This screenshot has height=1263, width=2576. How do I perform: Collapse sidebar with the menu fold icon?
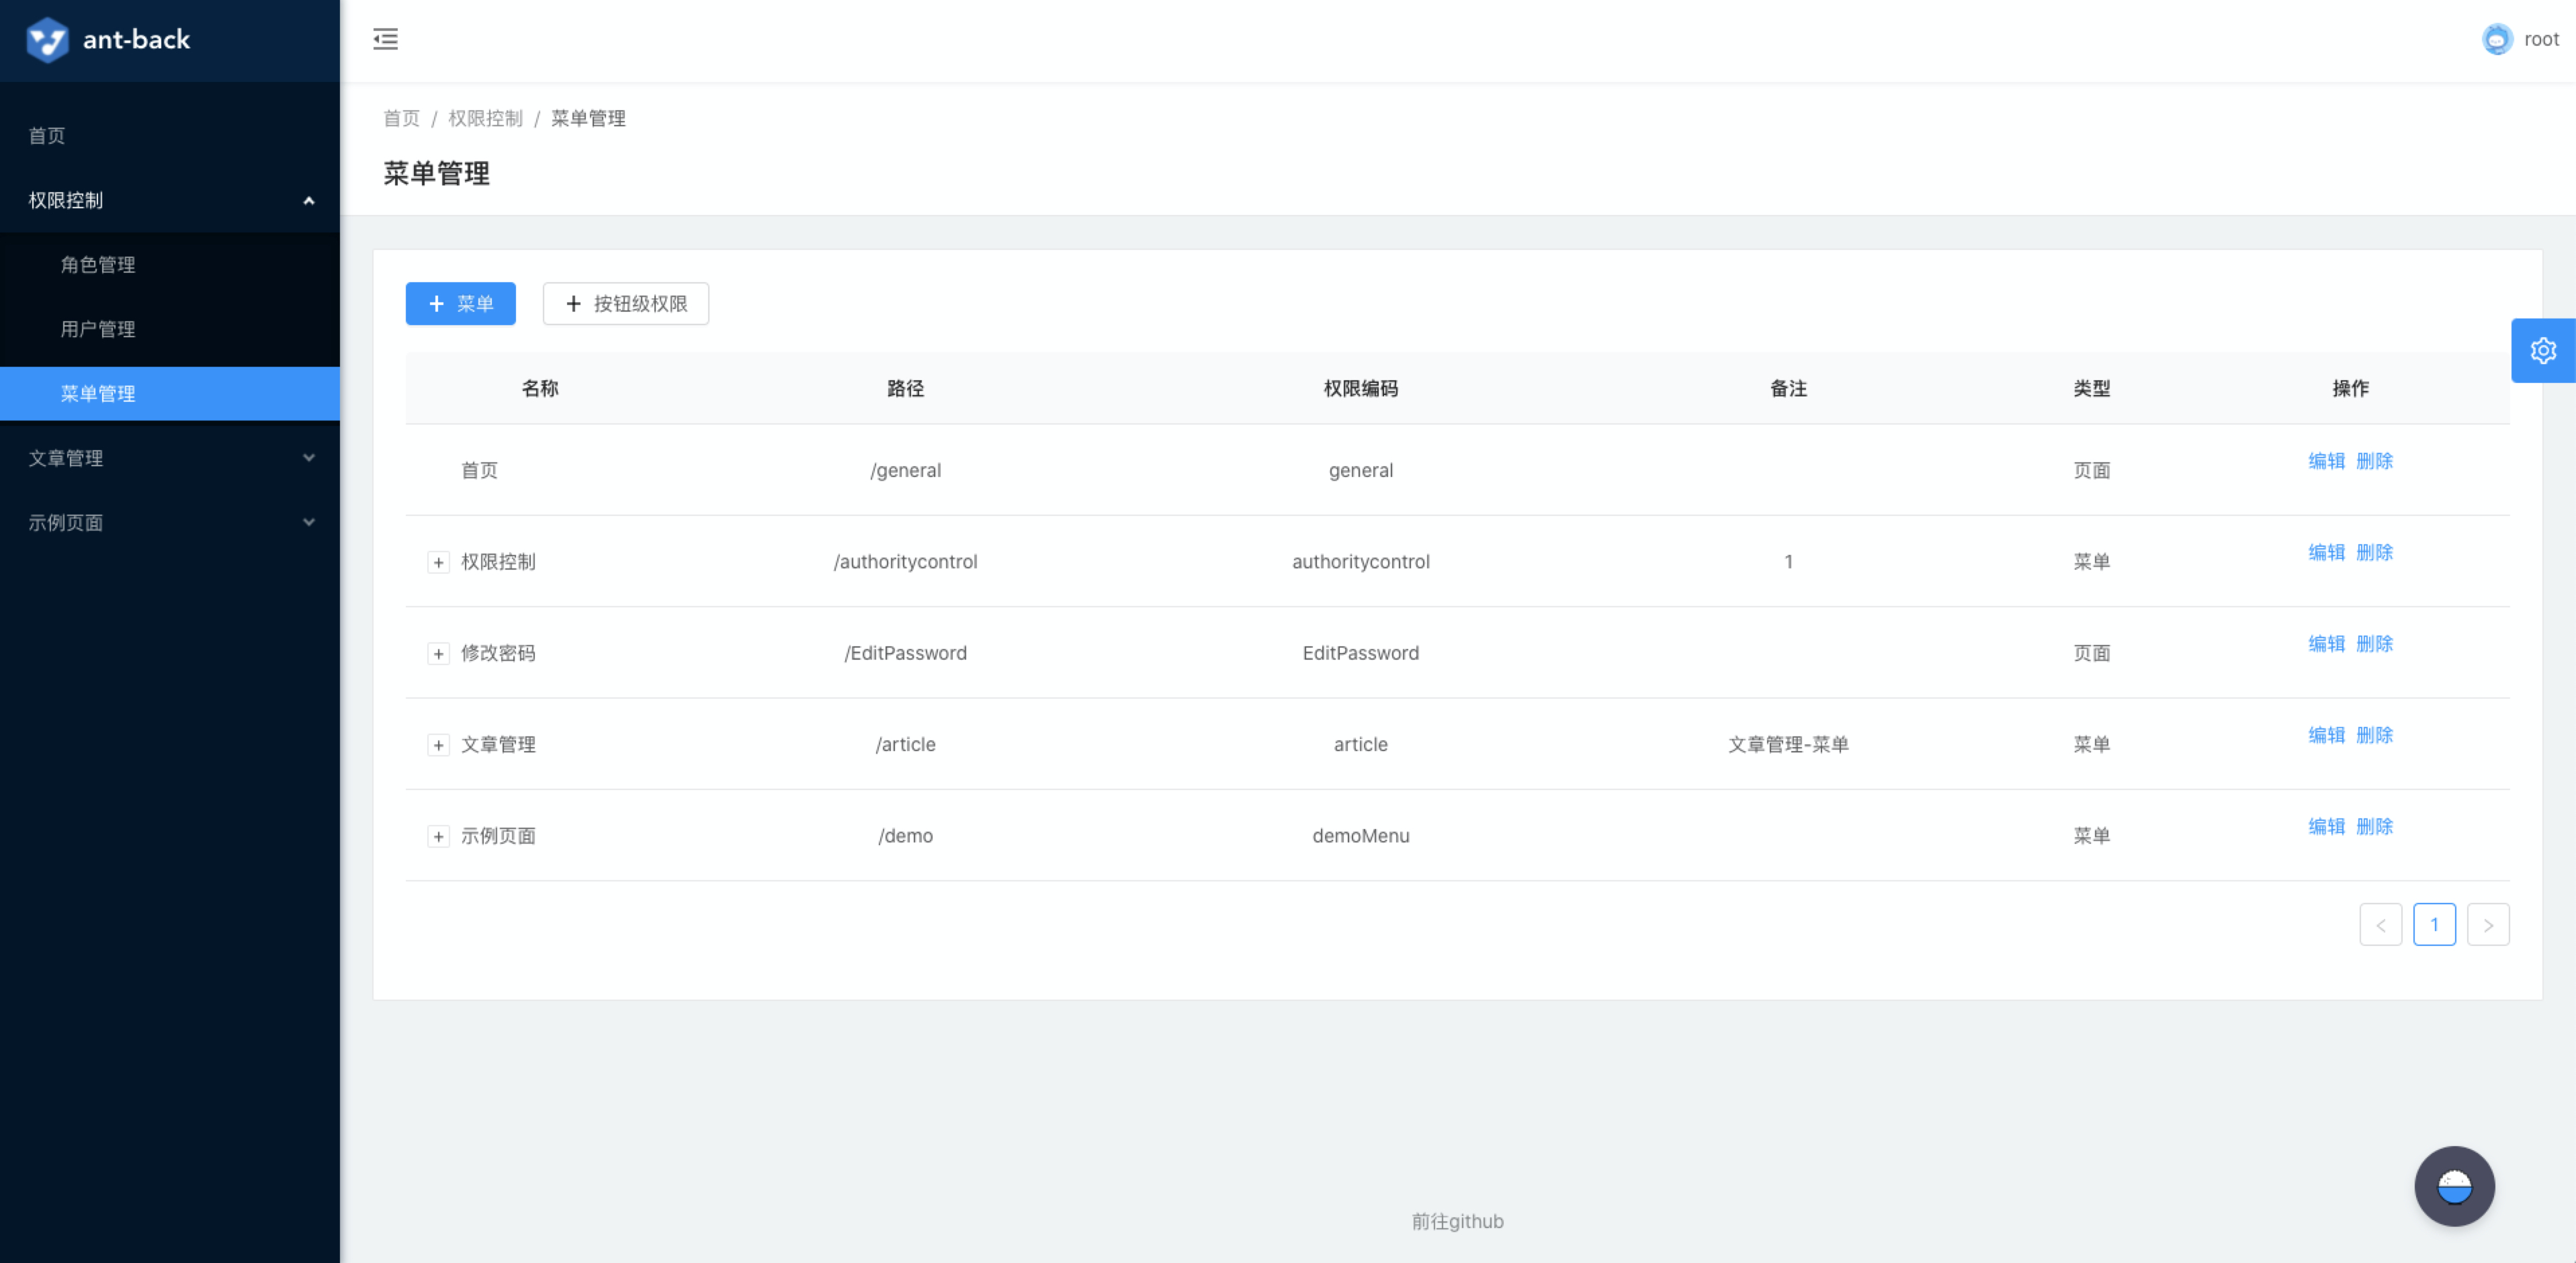[385, 40]
